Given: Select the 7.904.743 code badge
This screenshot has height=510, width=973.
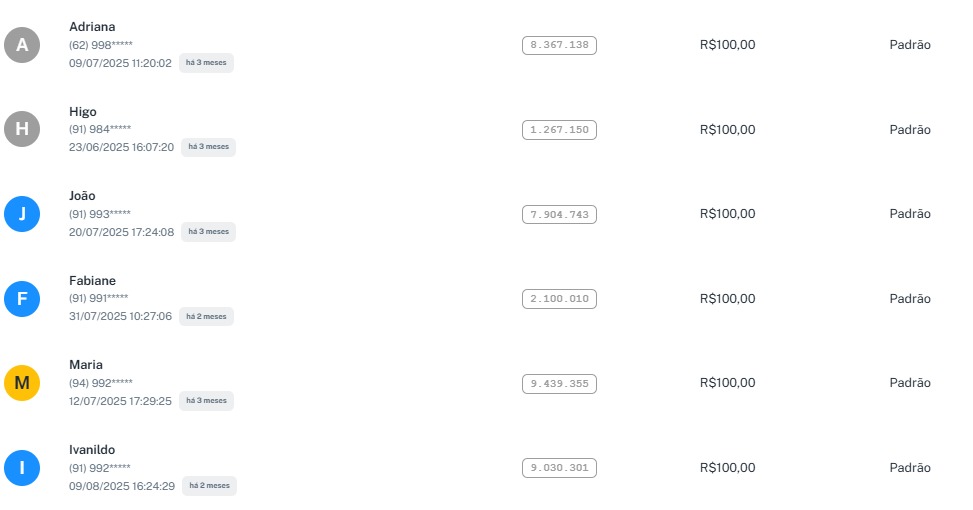Looking at the screenshot, I should [559, 214].
